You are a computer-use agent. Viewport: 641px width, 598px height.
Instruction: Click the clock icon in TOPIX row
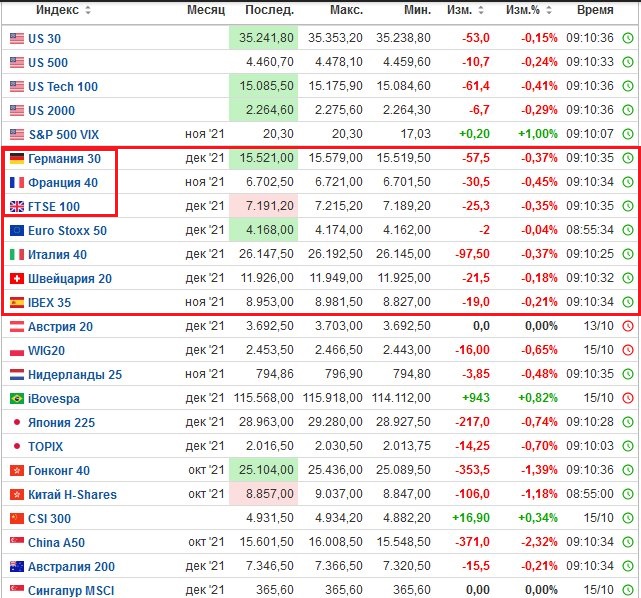pos(628,446)
